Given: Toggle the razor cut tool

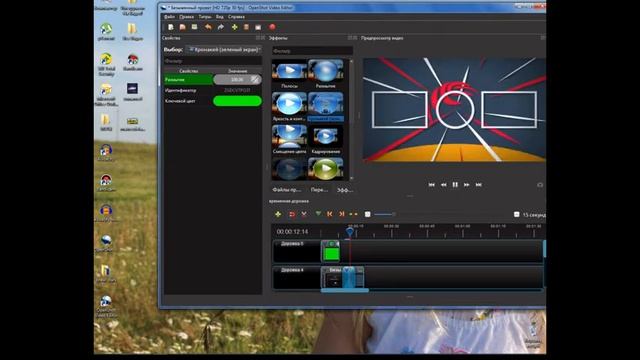Looking at the screenshot, I should pos(304,214).
